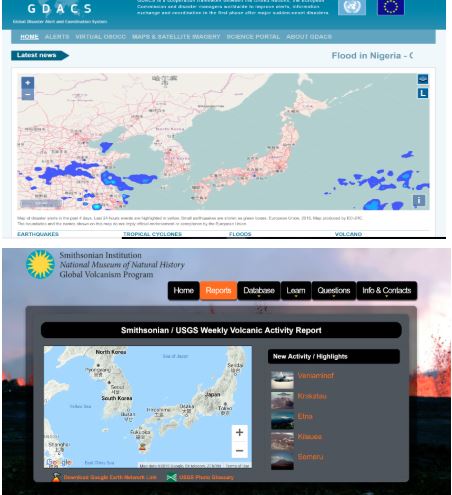
Task: Zoom in on the volcano Google map
Action: (x=239, y=433)
